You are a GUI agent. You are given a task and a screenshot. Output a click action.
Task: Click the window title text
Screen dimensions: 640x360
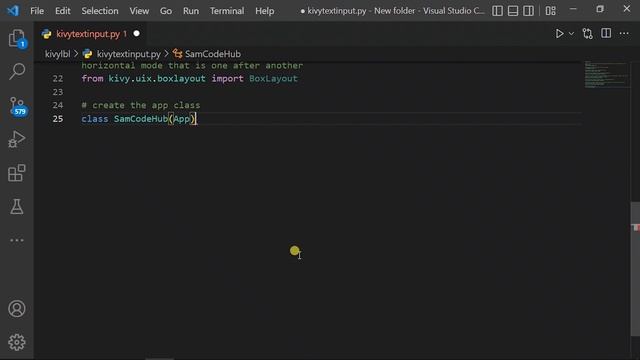(392, 11)
